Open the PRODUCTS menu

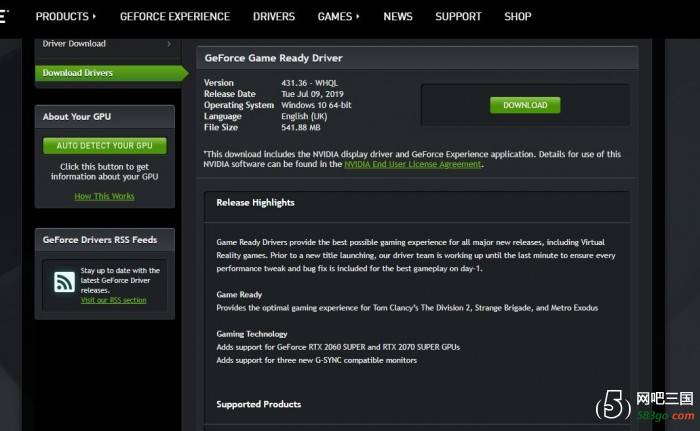(x=66, y=17)
